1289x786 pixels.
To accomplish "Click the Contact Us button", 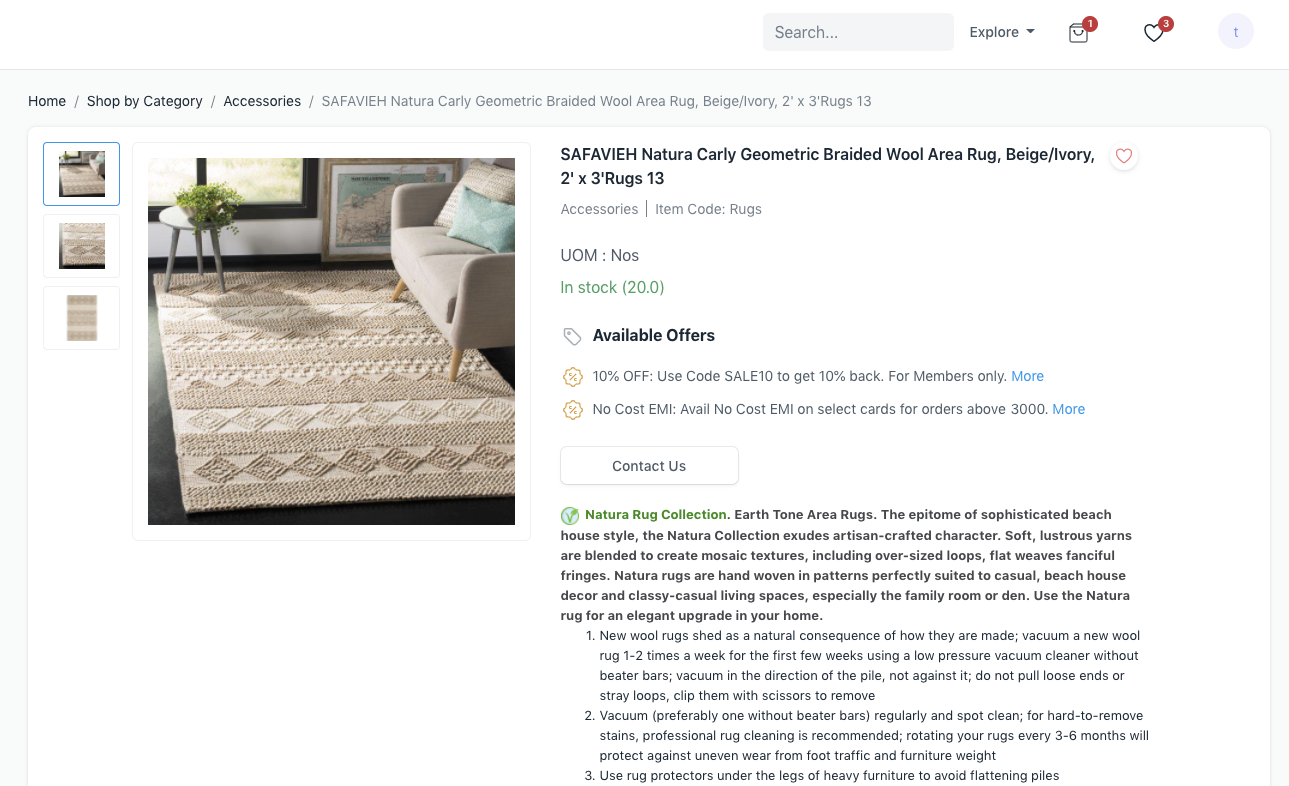I will click(649, 466).
